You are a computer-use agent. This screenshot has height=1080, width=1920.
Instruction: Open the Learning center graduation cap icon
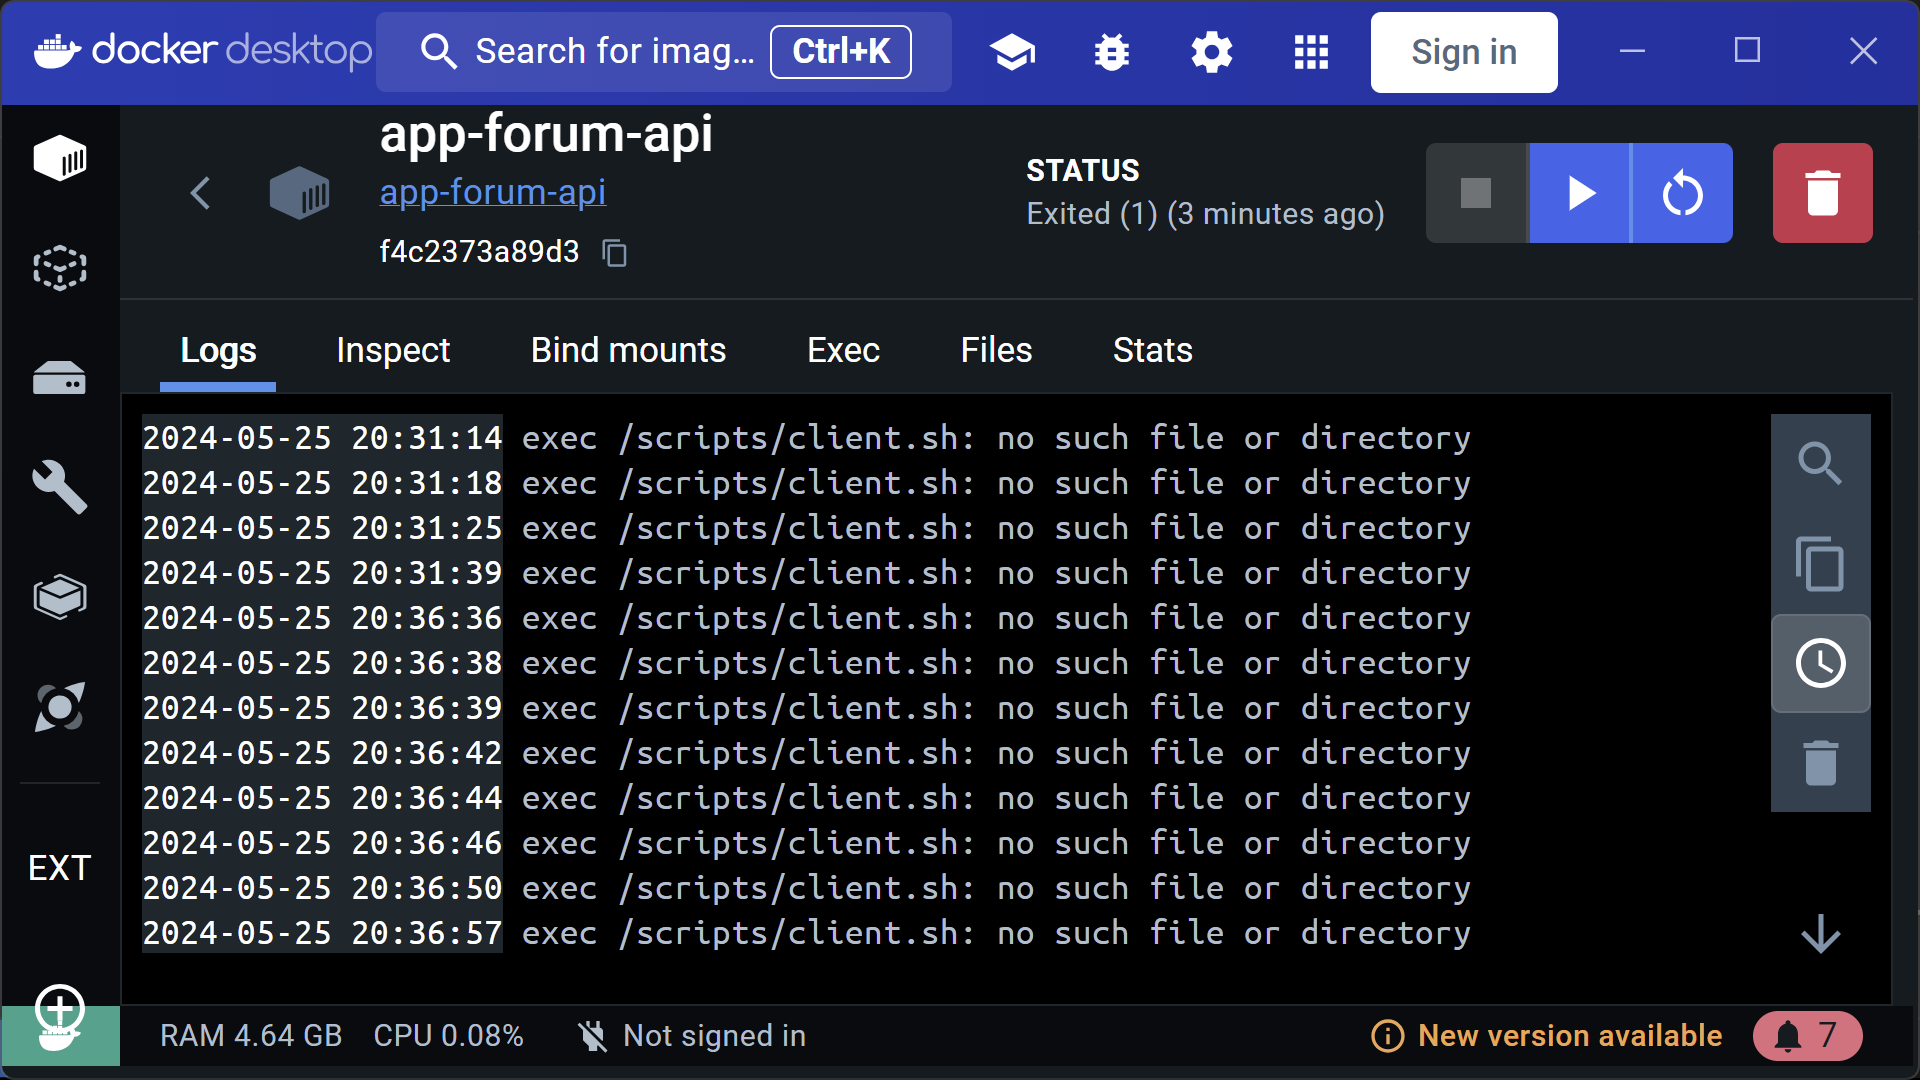tap(1012, 52)
